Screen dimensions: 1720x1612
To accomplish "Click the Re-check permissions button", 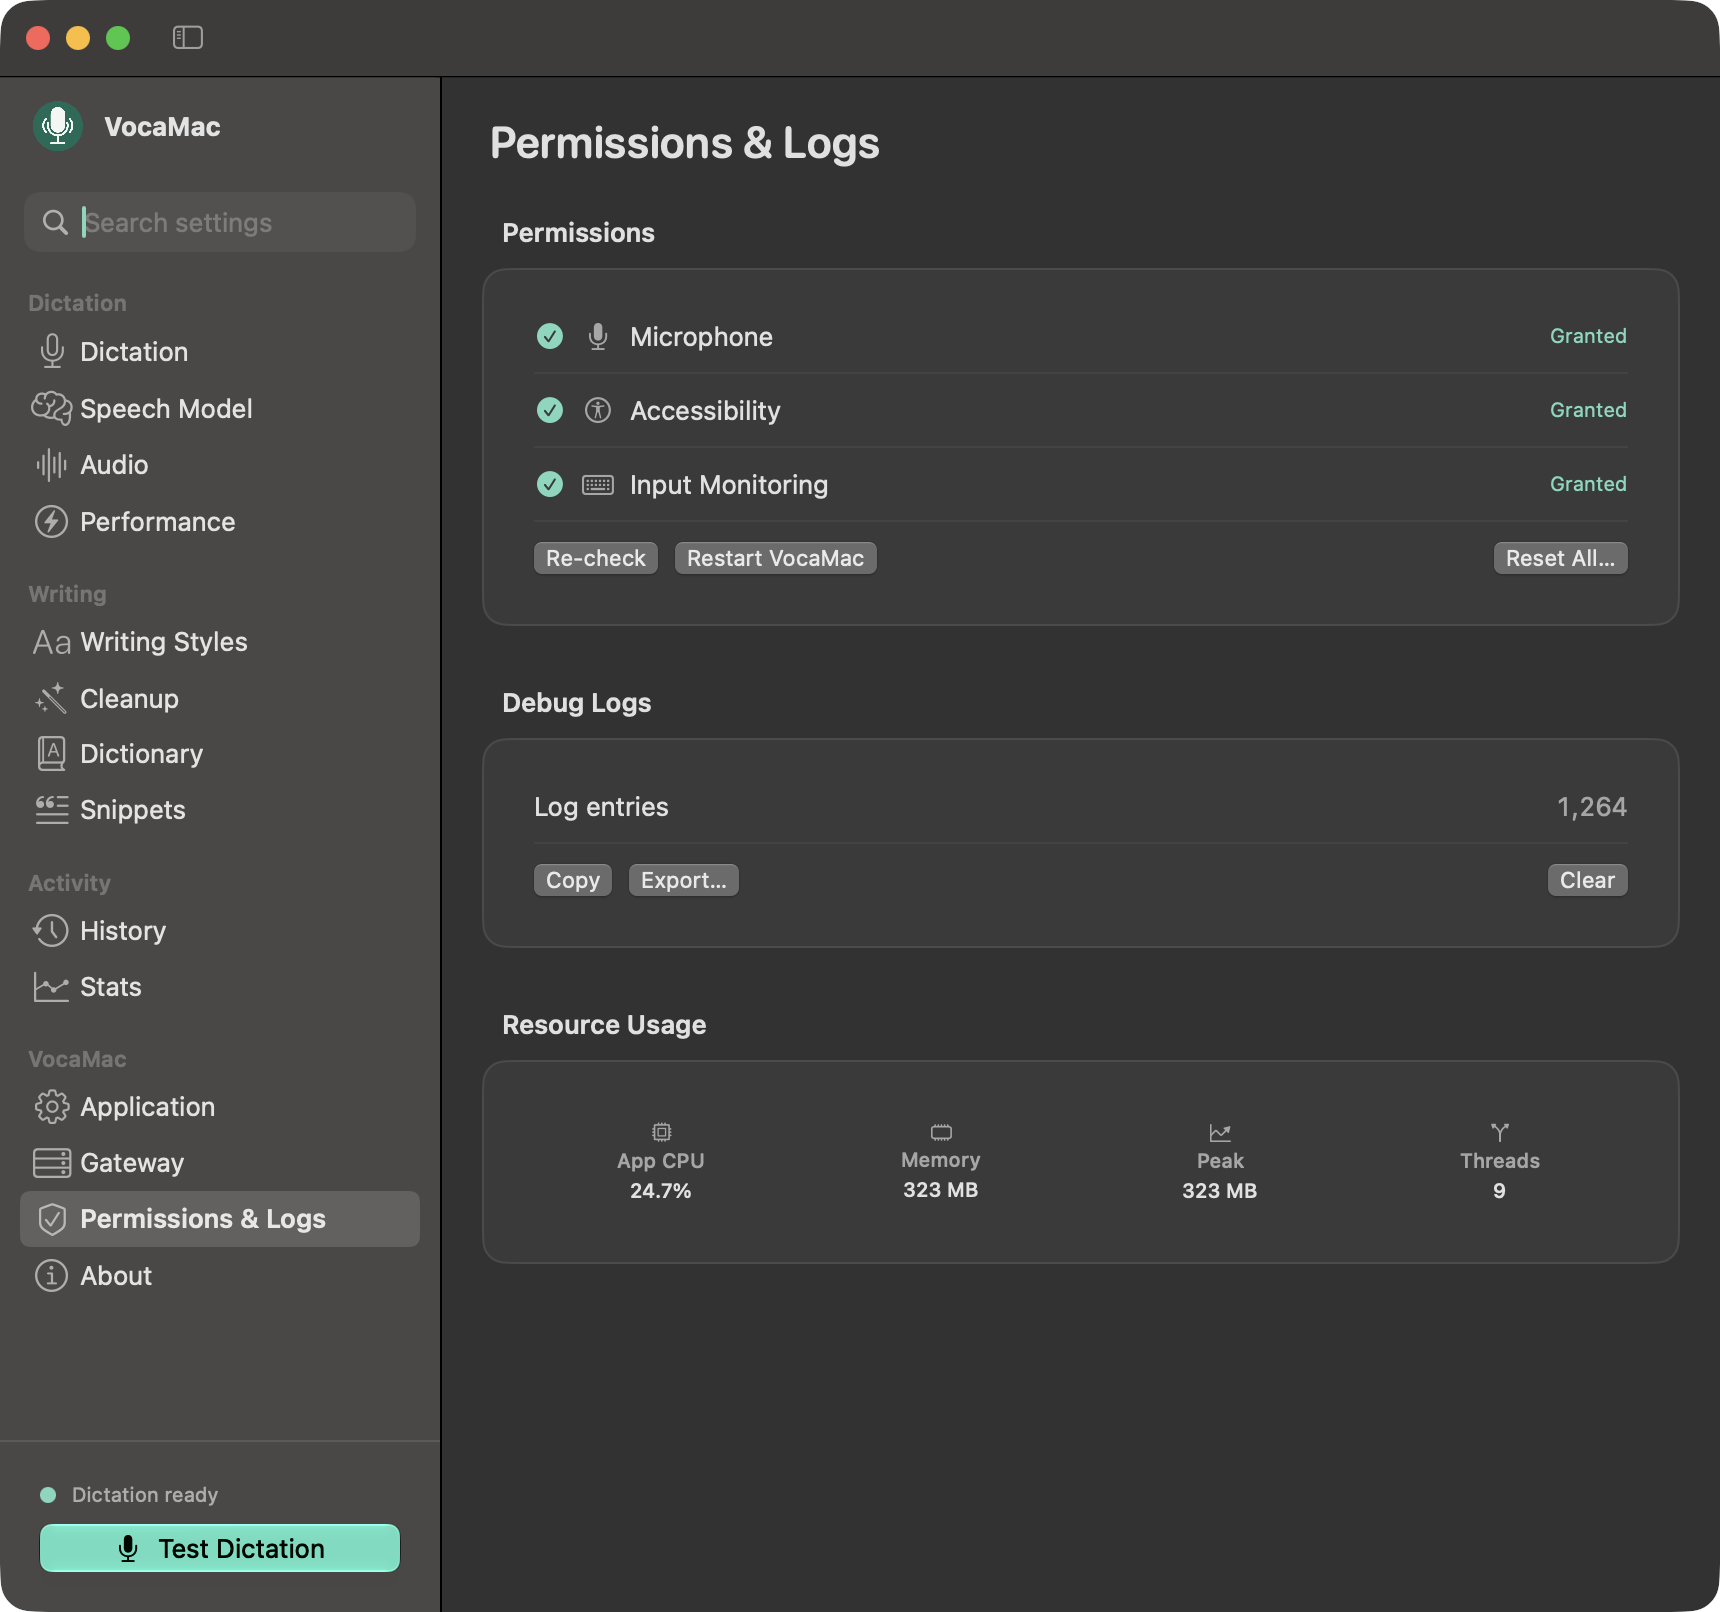I will pyautogui.click(x=596, y=558).
